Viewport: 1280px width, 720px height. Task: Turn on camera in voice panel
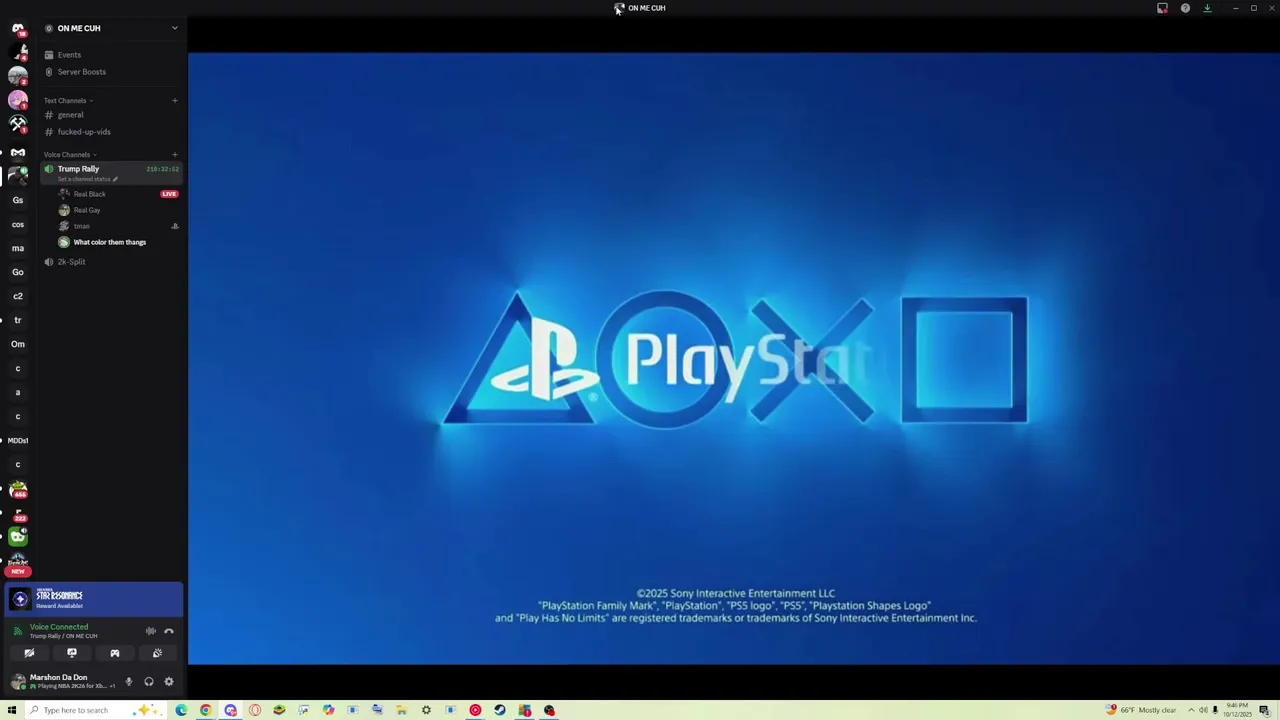(29, 653)
